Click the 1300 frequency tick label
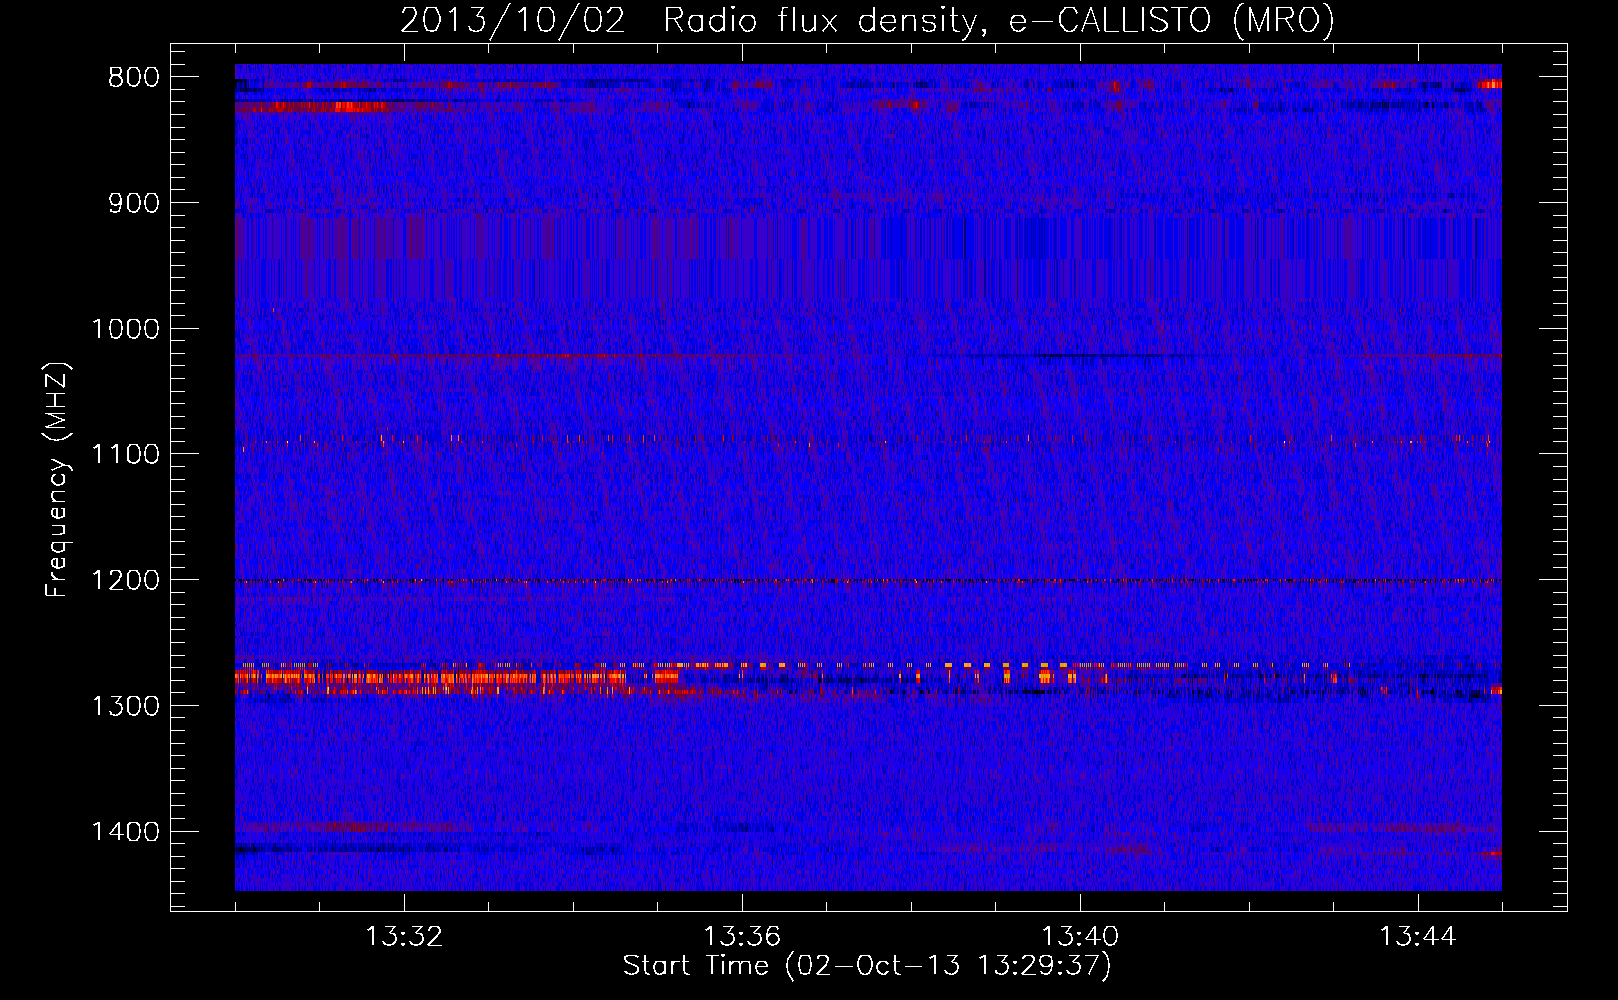This screenshot has width=1618, height=1000. click(125, 706)
